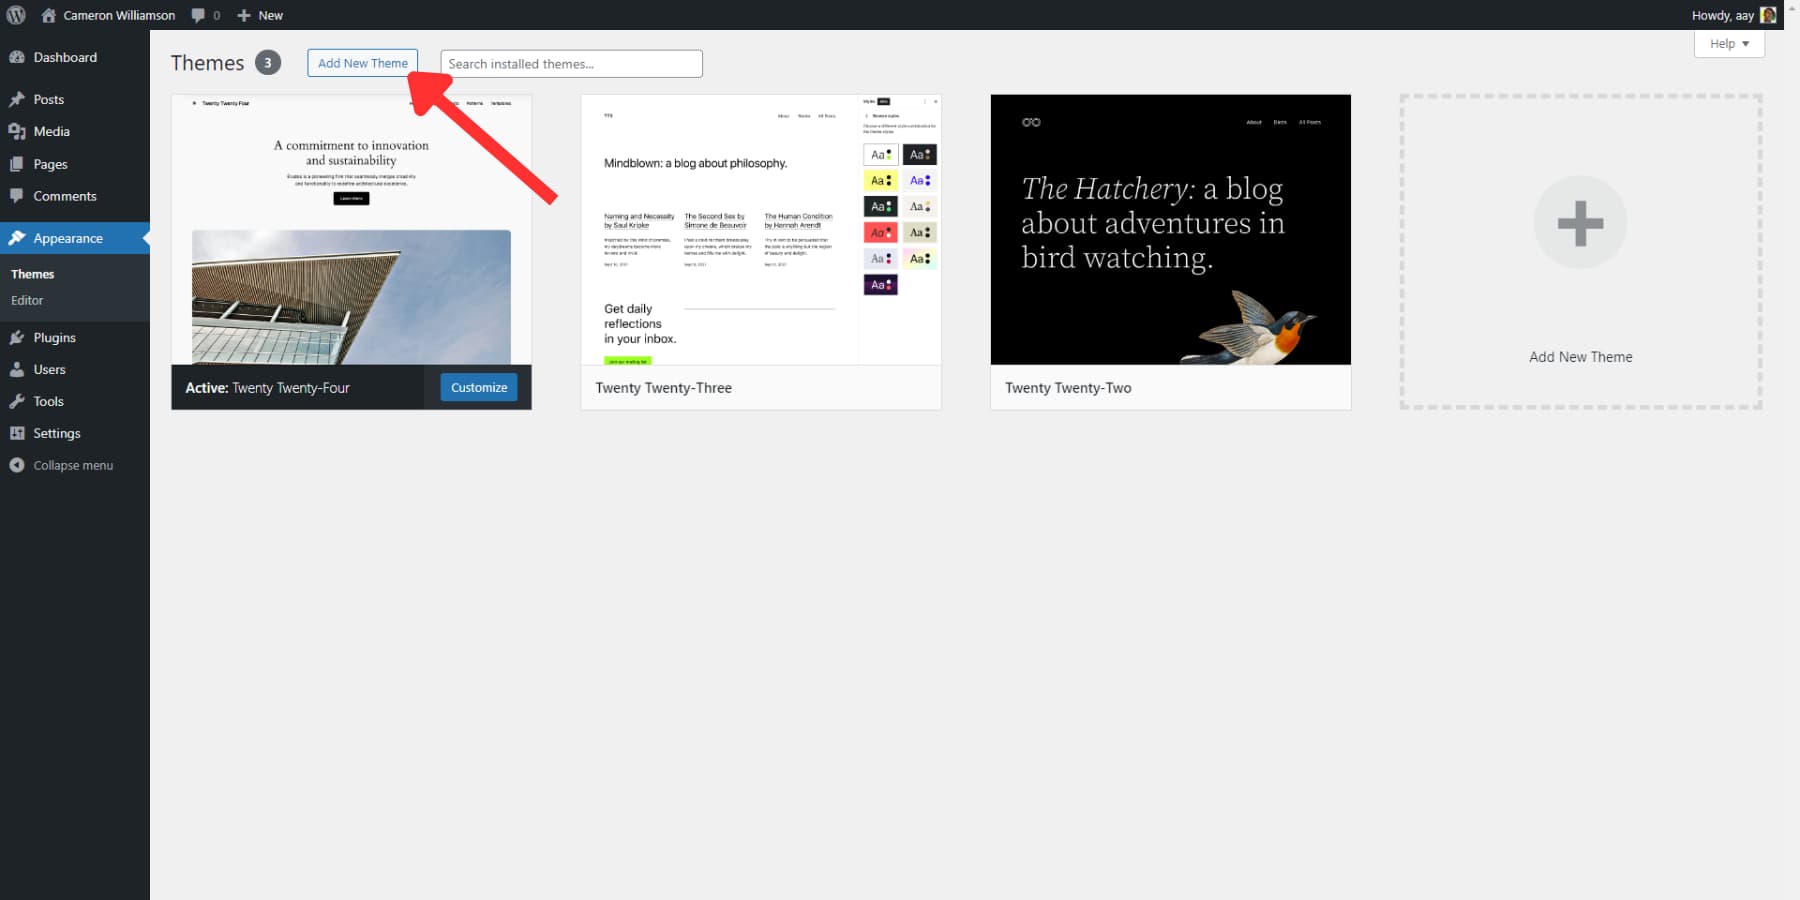Screen dimensions: 1800x900
Task: Open the Editor under Appearance
Action: pyautogui.click(x=27, y=300)
